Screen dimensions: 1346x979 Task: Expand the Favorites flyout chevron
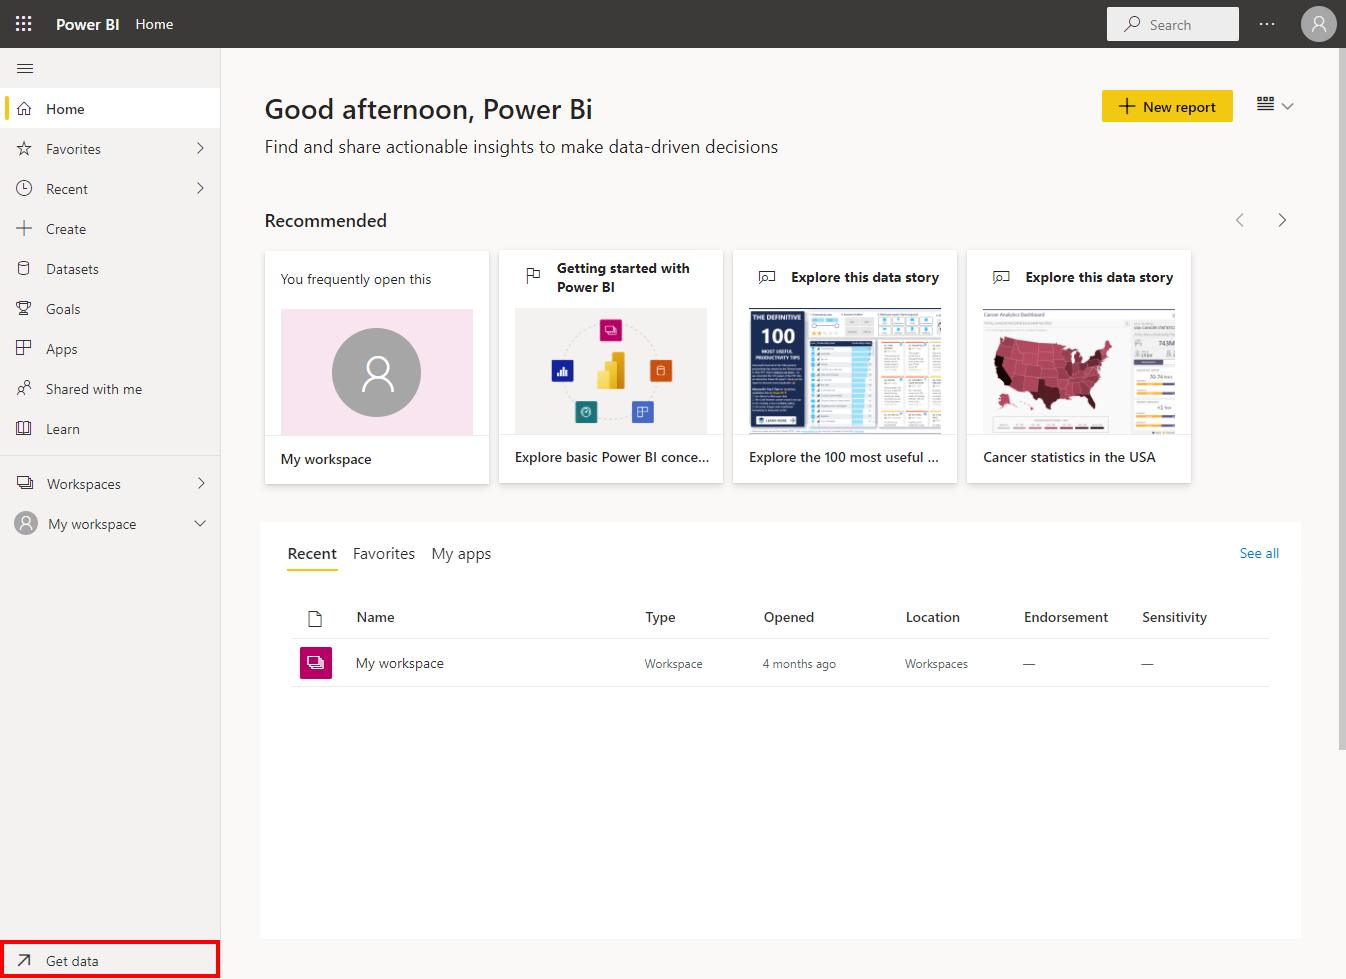200,149
